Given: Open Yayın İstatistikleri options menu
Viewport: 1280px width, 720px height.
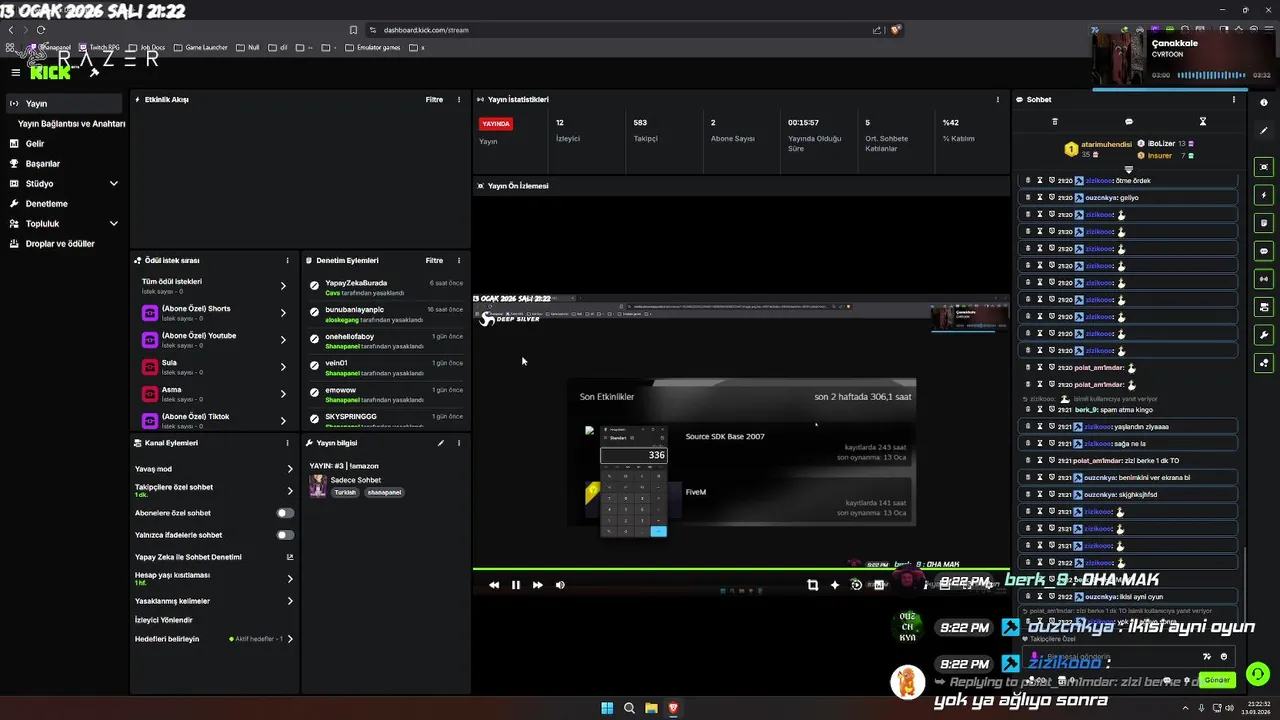Looking at the screenshot, I should tap(997, 100).
